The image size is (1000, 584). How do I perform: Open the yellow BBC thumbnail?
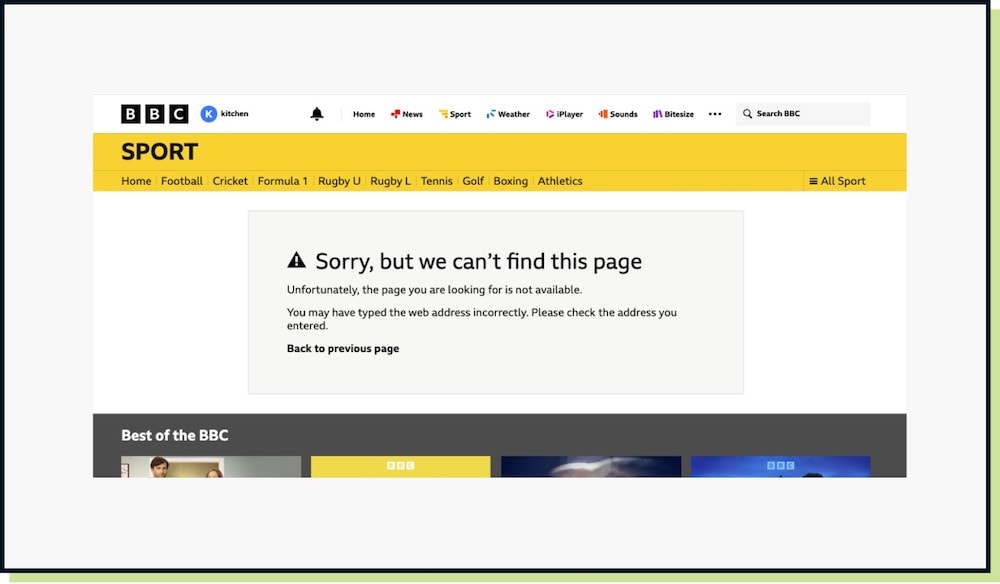click(x=401, y=467)
